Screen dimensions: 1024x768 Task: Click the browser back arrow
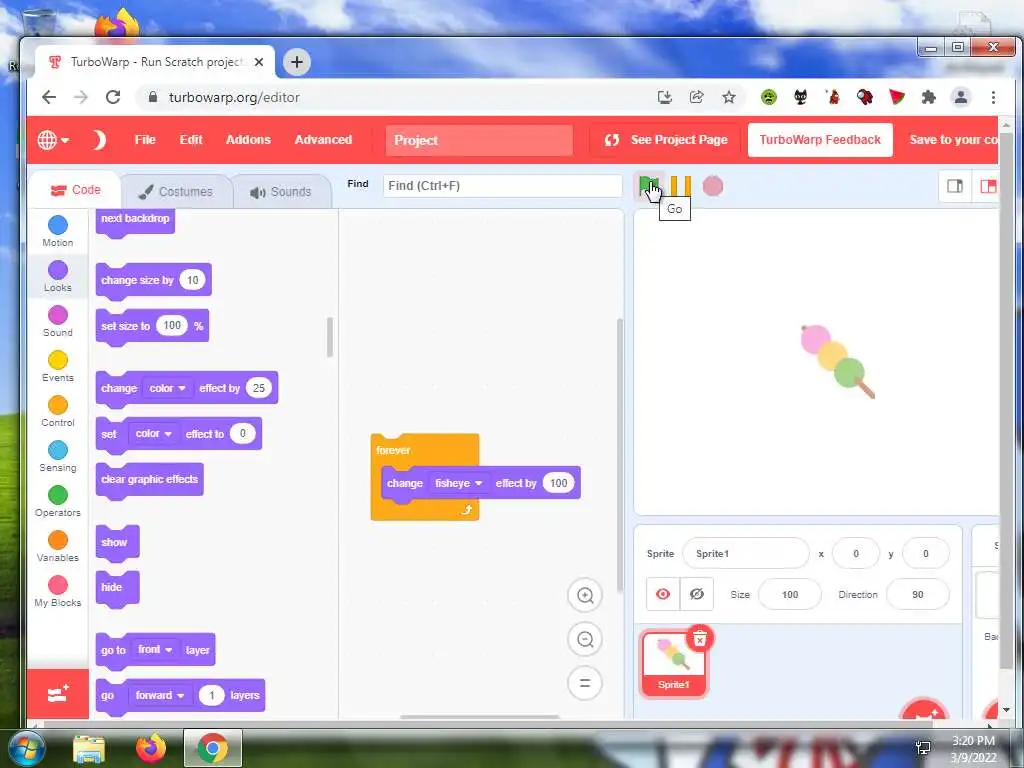tap(49, 97)
